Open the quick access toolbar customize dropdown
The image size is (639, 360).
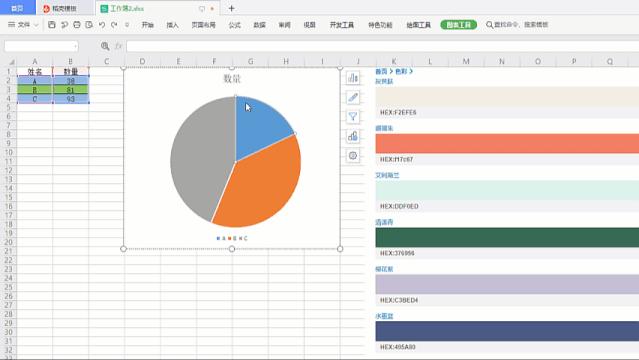coord(127,25)
